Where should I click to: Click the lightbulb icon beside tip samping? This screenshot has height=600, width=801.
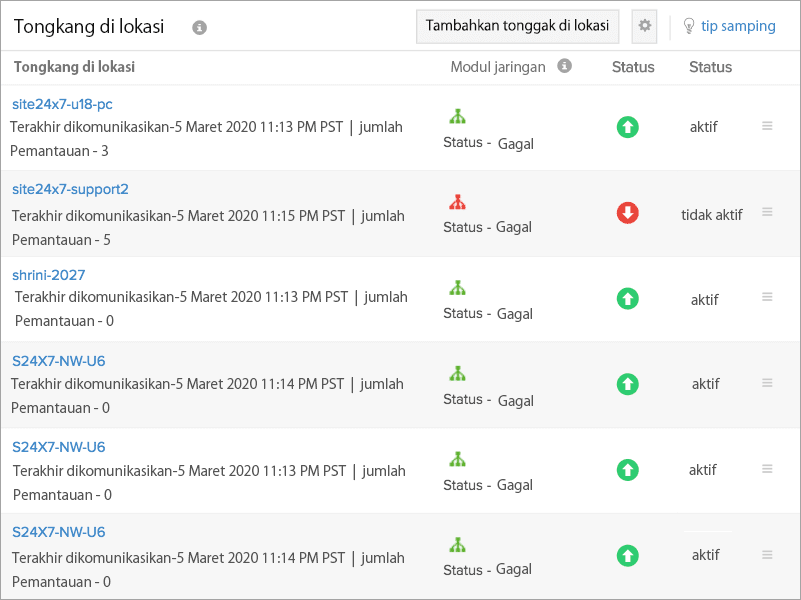tap(689, 26)
